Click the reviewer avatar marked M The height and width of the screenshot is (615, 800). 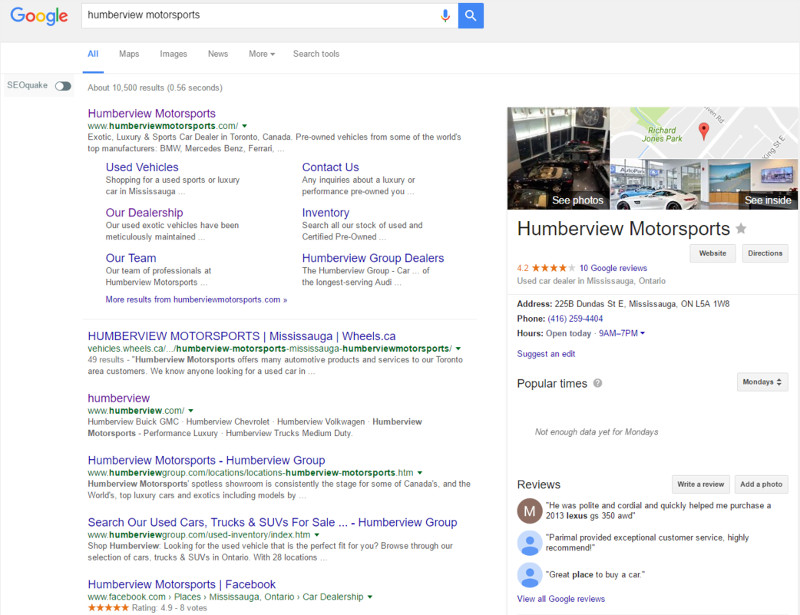pyautogui.click(x=530, y=512)
